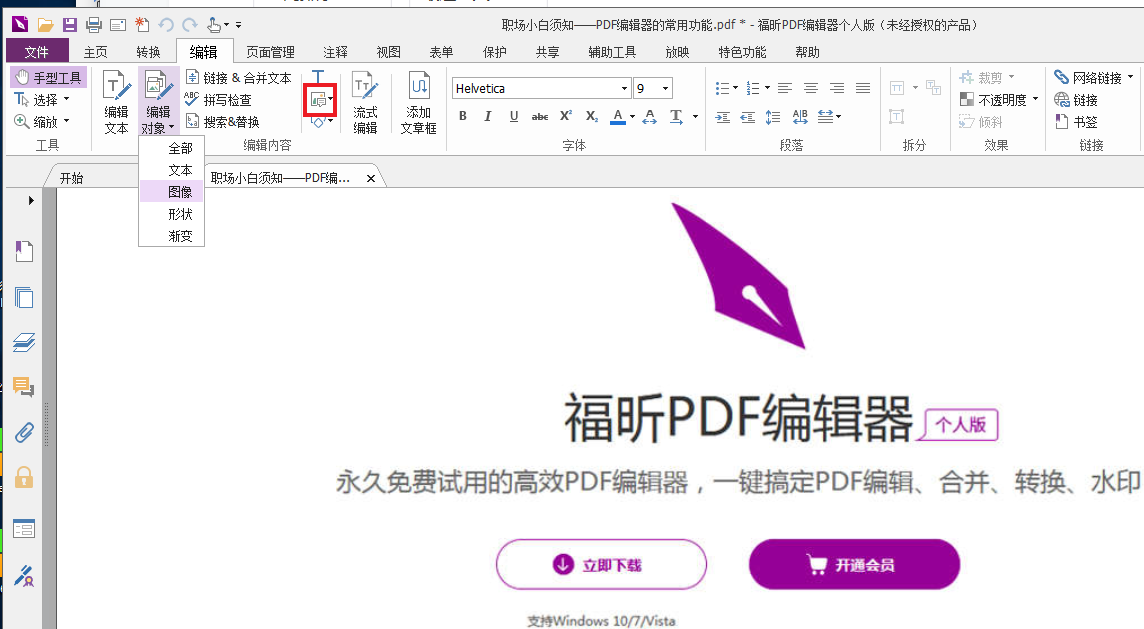Open the comments panel in left sidebar

coord(24,387)
